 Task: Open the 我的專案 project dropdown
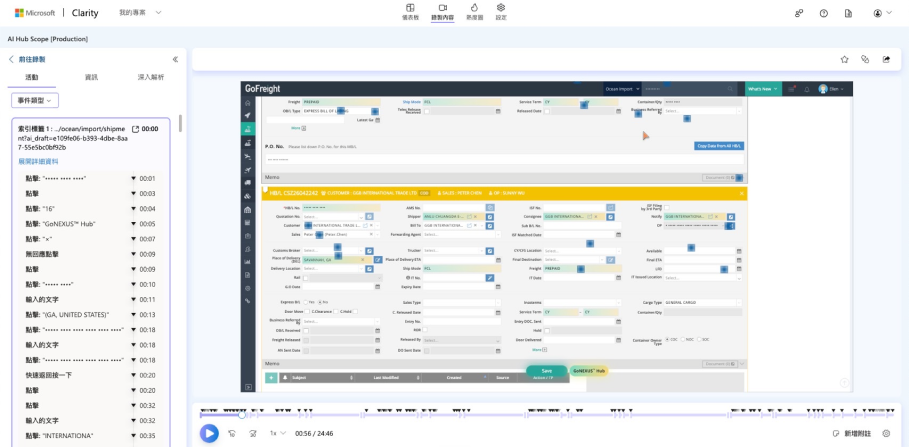tap(140, 12)
